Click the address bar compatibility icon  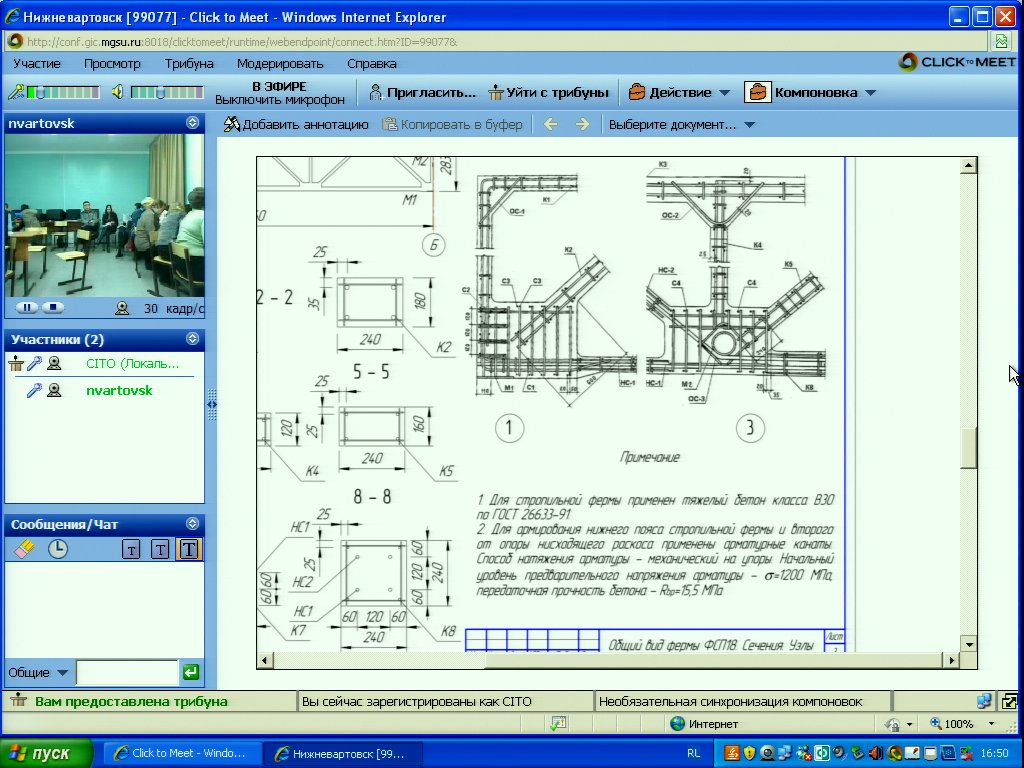[1001, 42]
